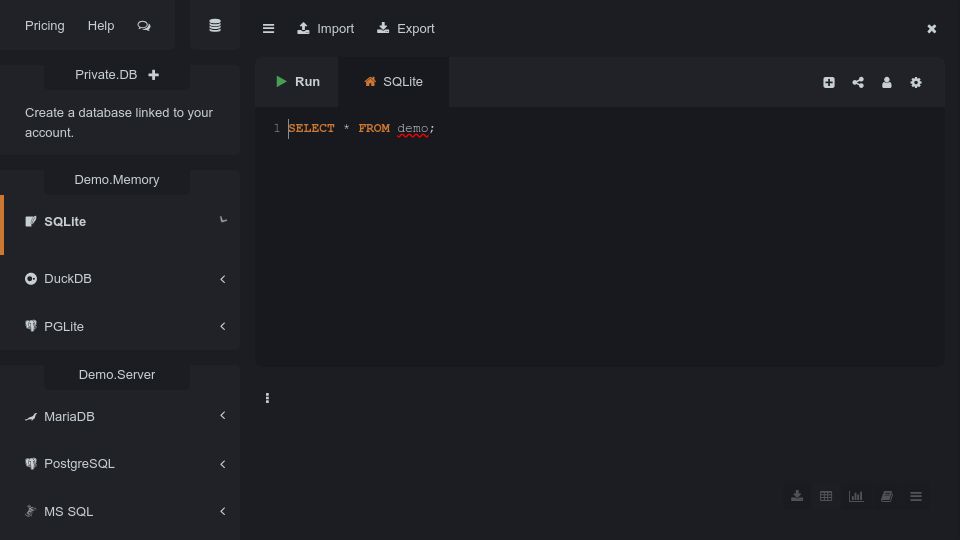960x540 pixels.
Task: Open the results list menu icon
Action: tap(916, 496)
